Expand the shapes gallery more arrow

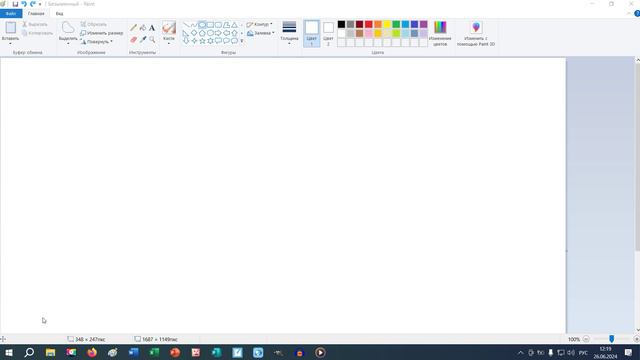(x=242, y=41)
